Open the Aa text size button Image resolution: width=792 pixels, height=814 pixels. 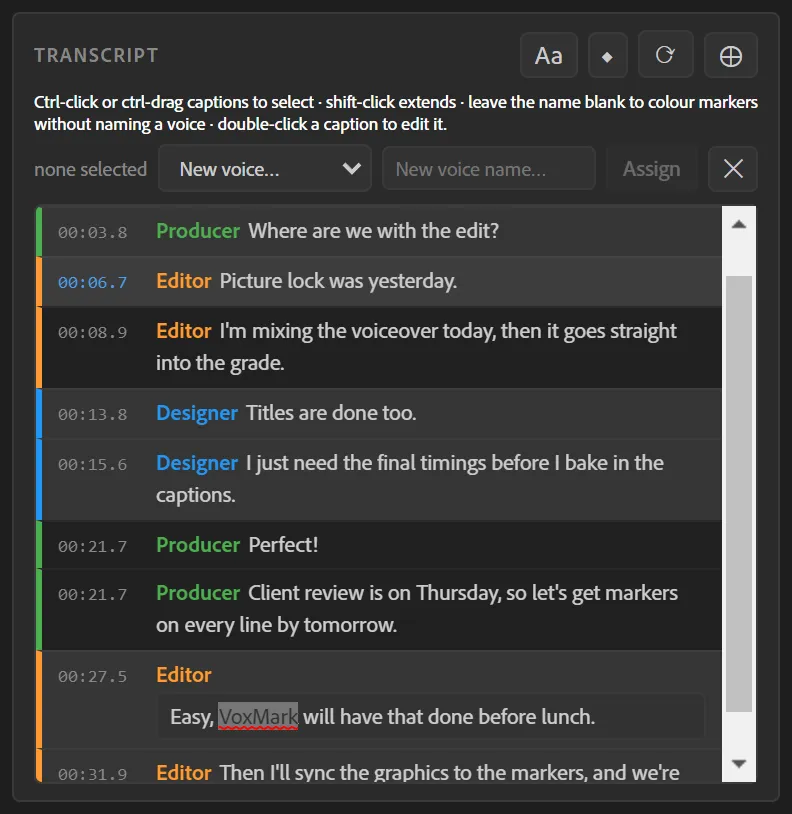[549, 55]
